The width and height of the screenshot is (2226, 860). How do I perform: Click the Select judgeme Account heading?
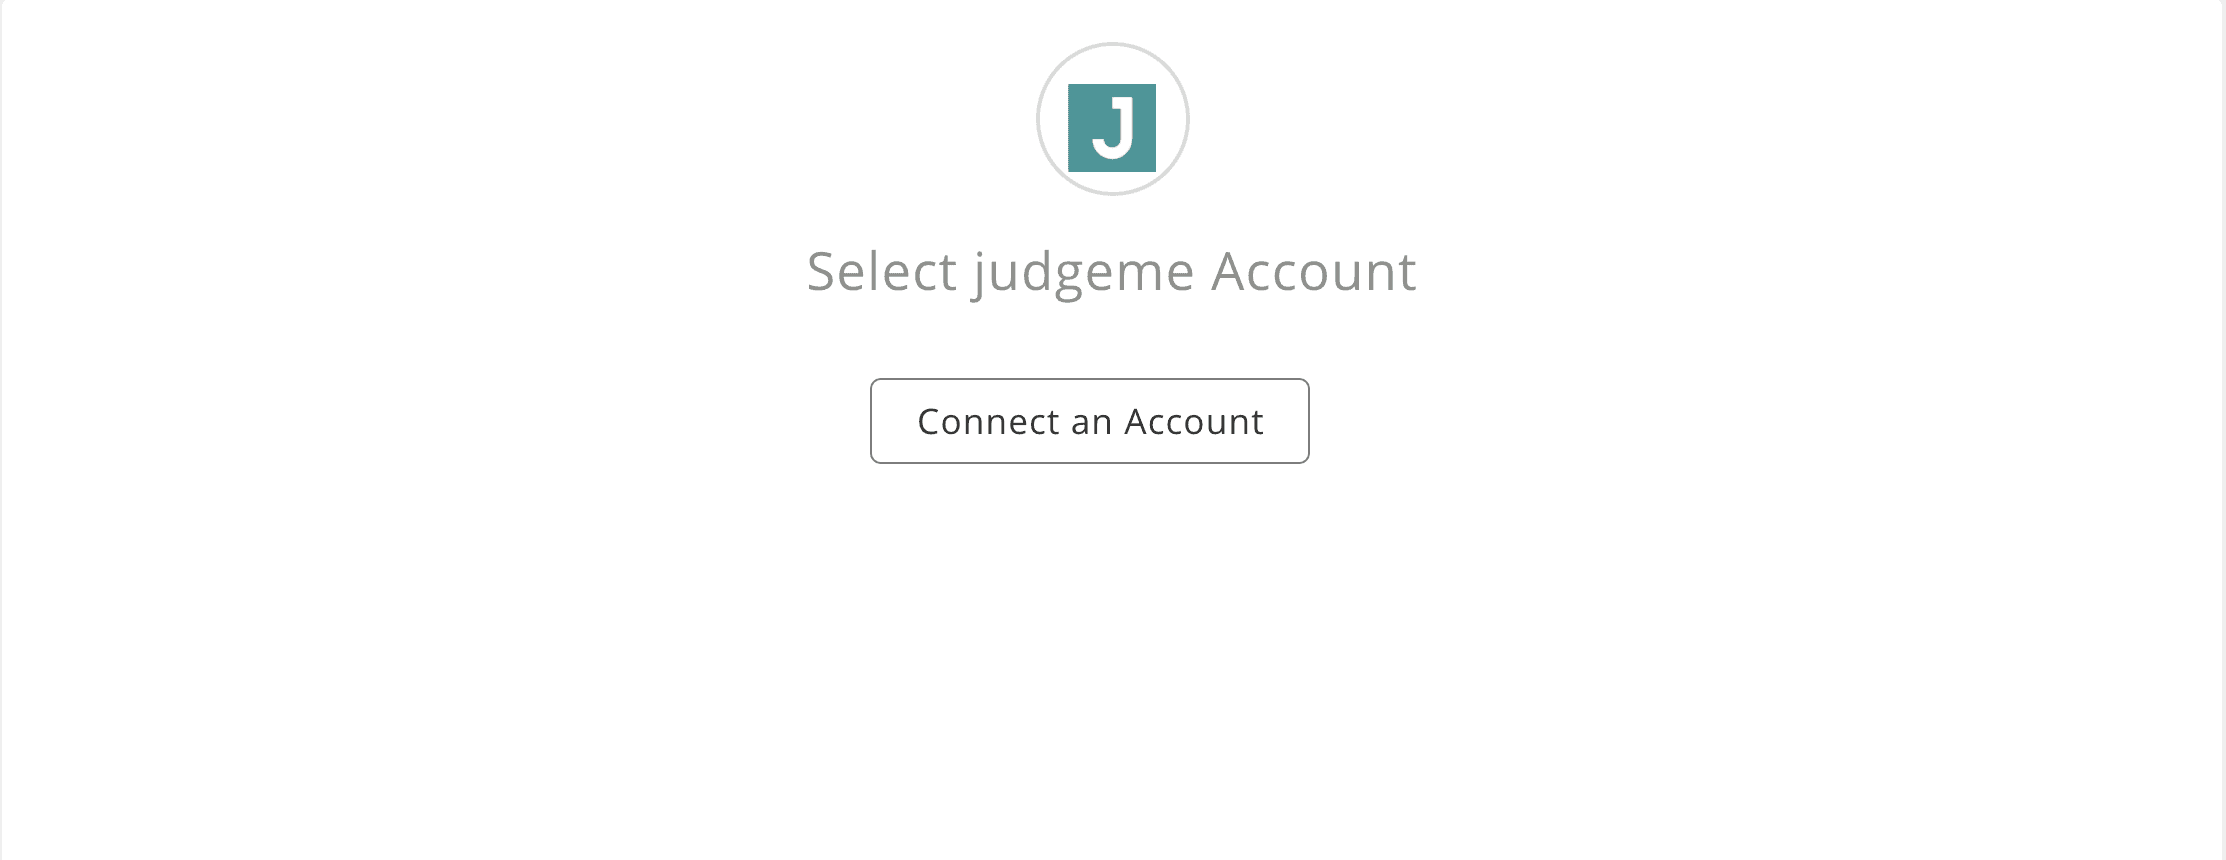pyautogui.click(x=1112, y=272)
